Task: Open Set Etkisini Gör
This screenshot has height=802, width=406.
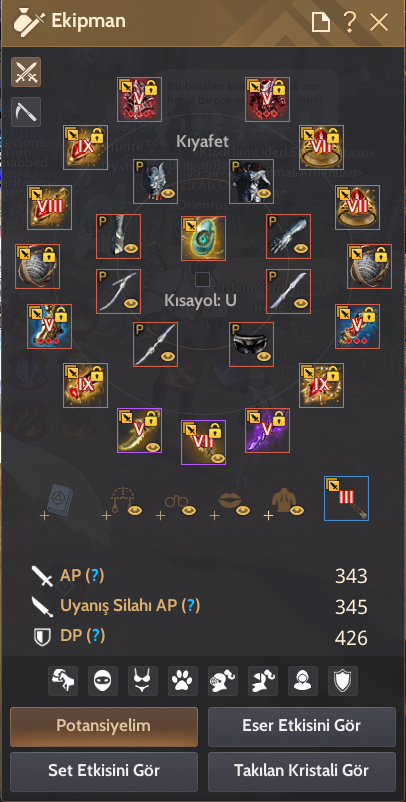Action: pyautogui.click(x=104, y=771)
